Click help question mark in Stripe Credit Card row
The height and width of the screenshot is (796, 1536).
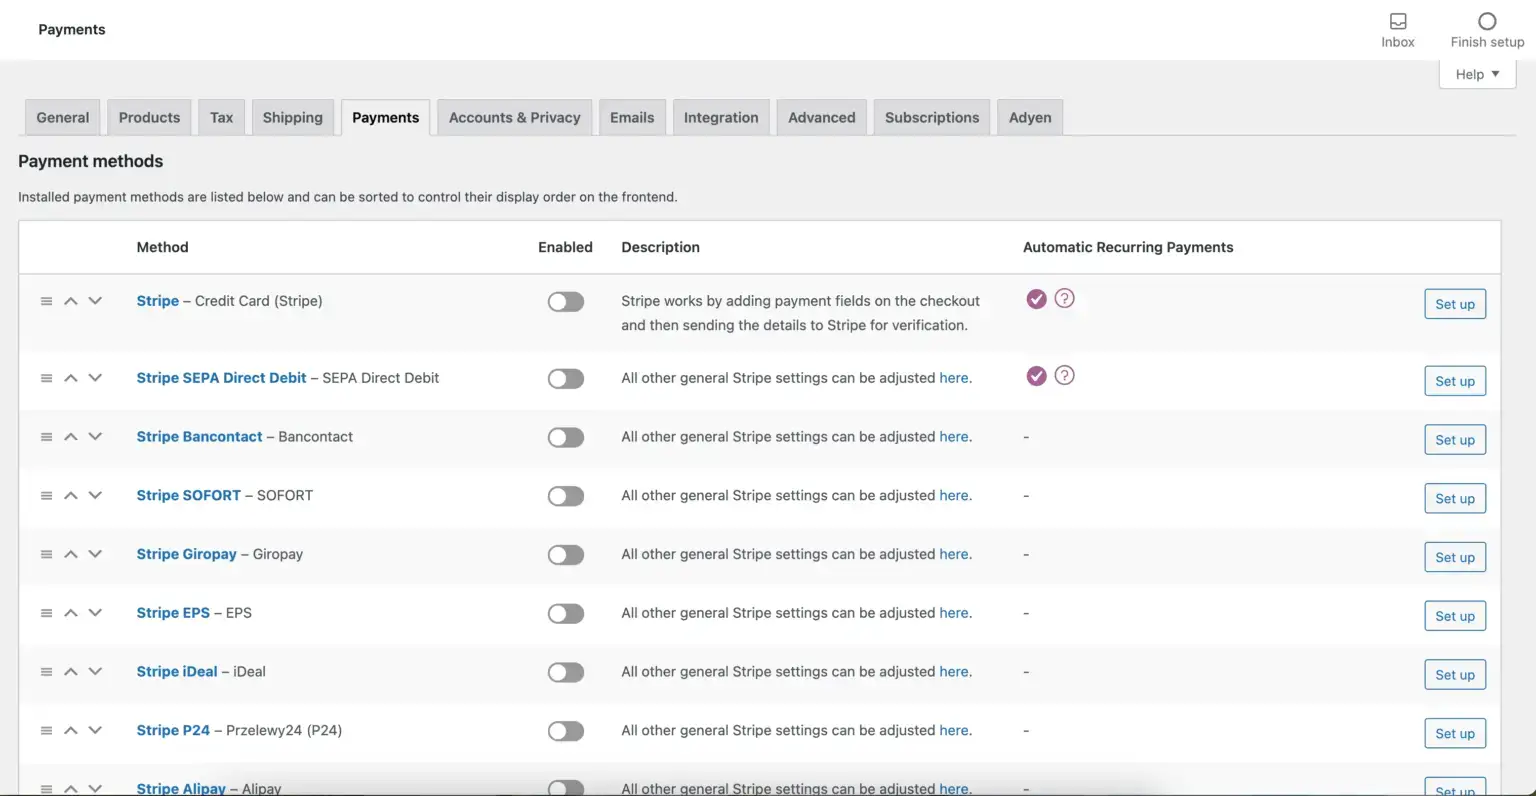(x=1065, y=298)
